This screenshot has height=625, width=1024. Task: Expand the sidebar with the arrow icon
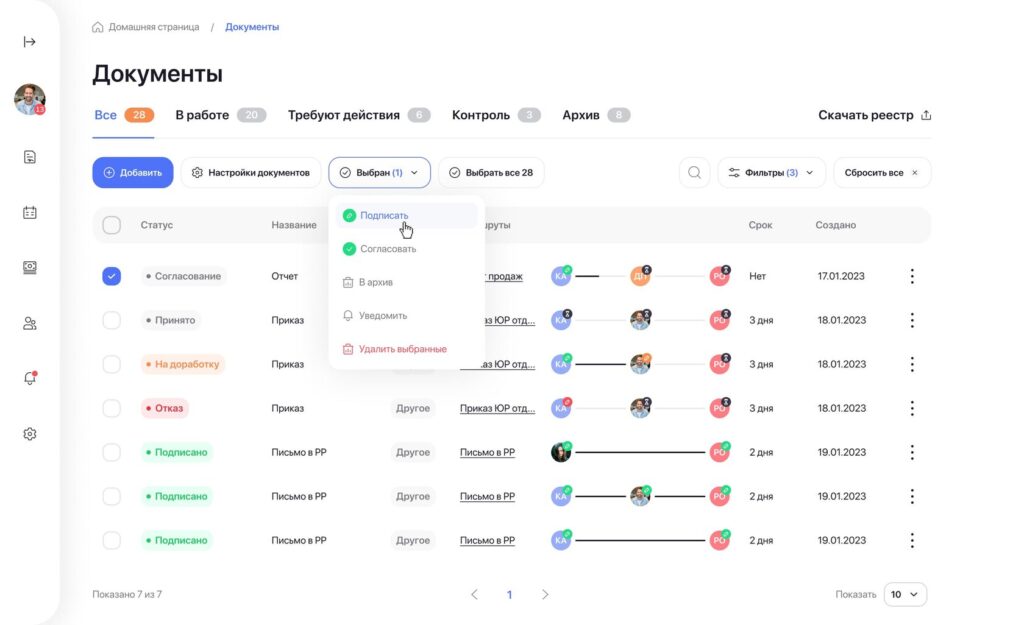30,42
